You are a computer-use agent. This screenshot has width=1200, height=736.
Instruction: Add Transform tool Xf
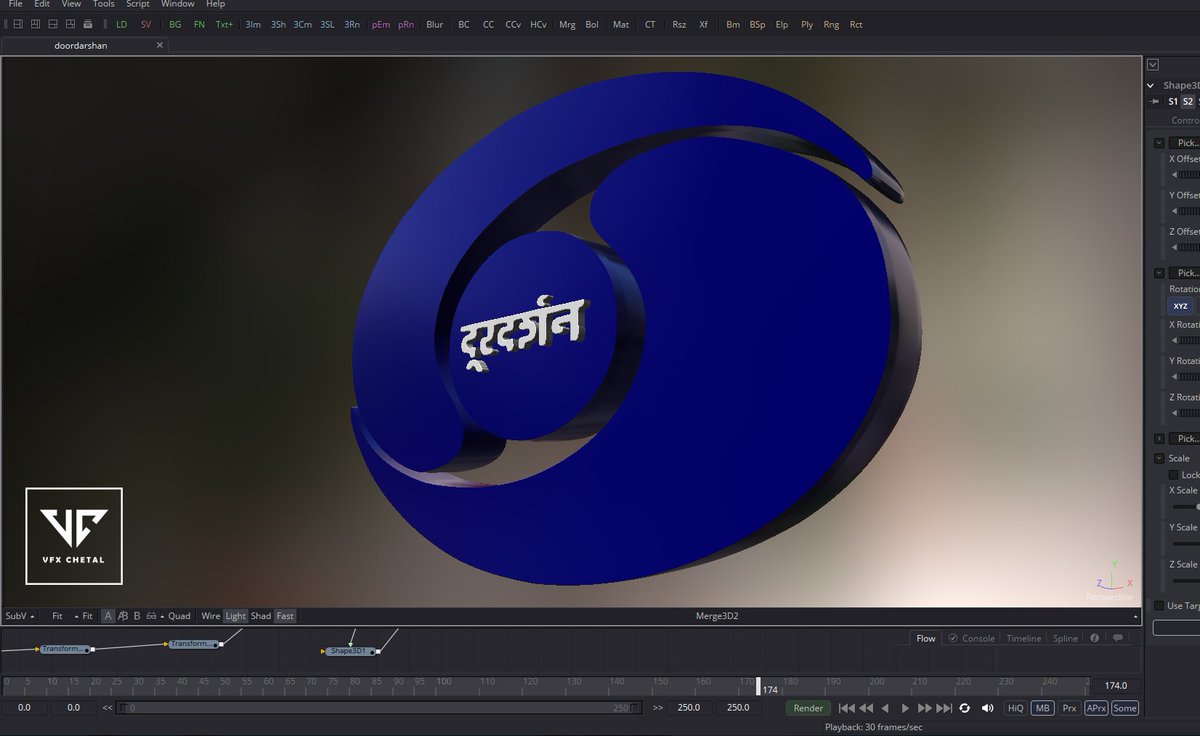pyautogui.click(x=704, y=24)
